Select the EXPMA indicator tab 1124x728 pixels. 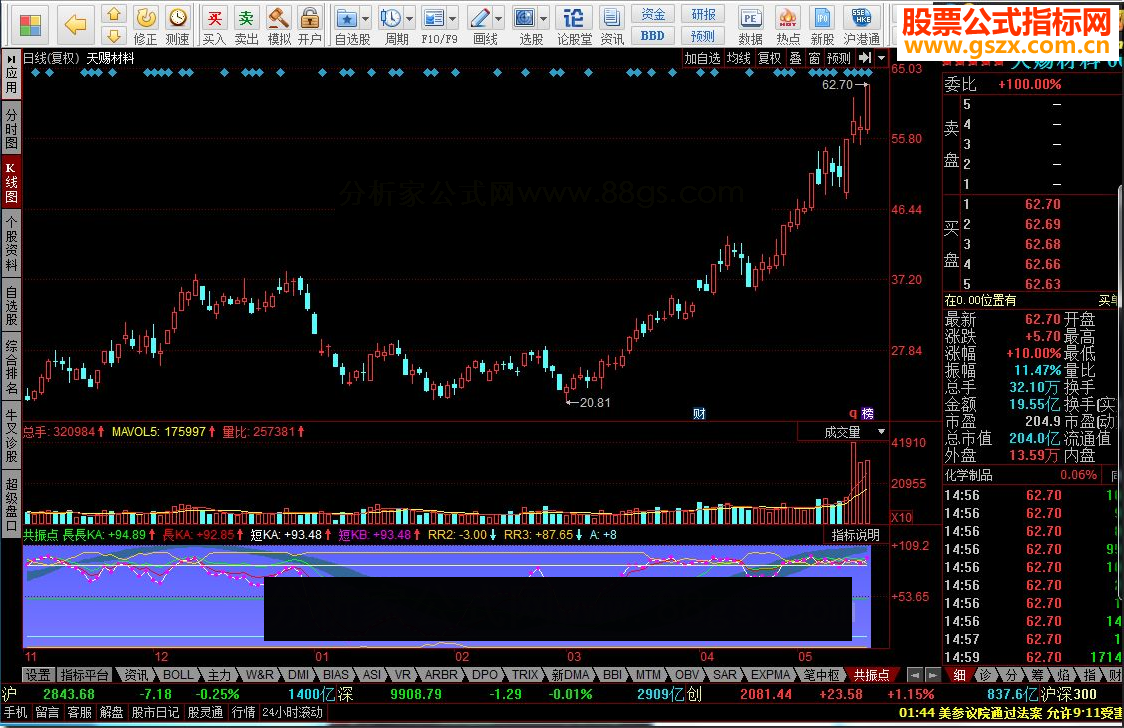[771, 675]
